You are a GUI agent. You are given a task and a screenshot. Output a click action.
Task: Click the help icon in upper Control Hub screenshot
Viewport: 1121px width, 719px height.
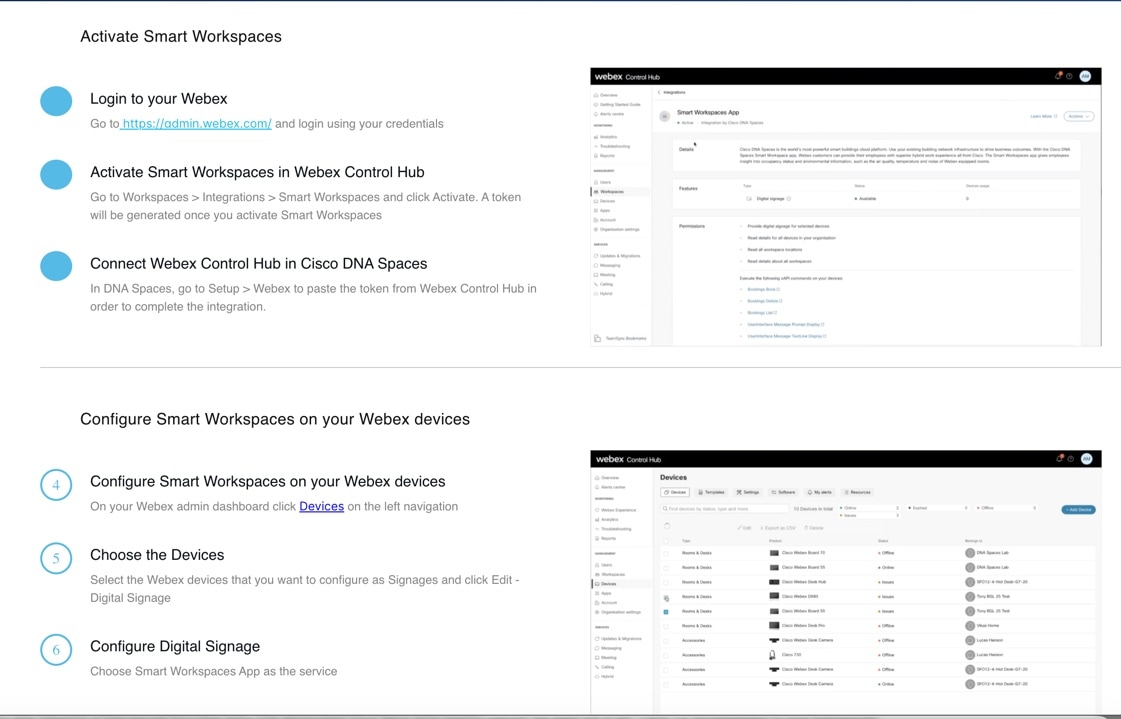(1070, 76)
